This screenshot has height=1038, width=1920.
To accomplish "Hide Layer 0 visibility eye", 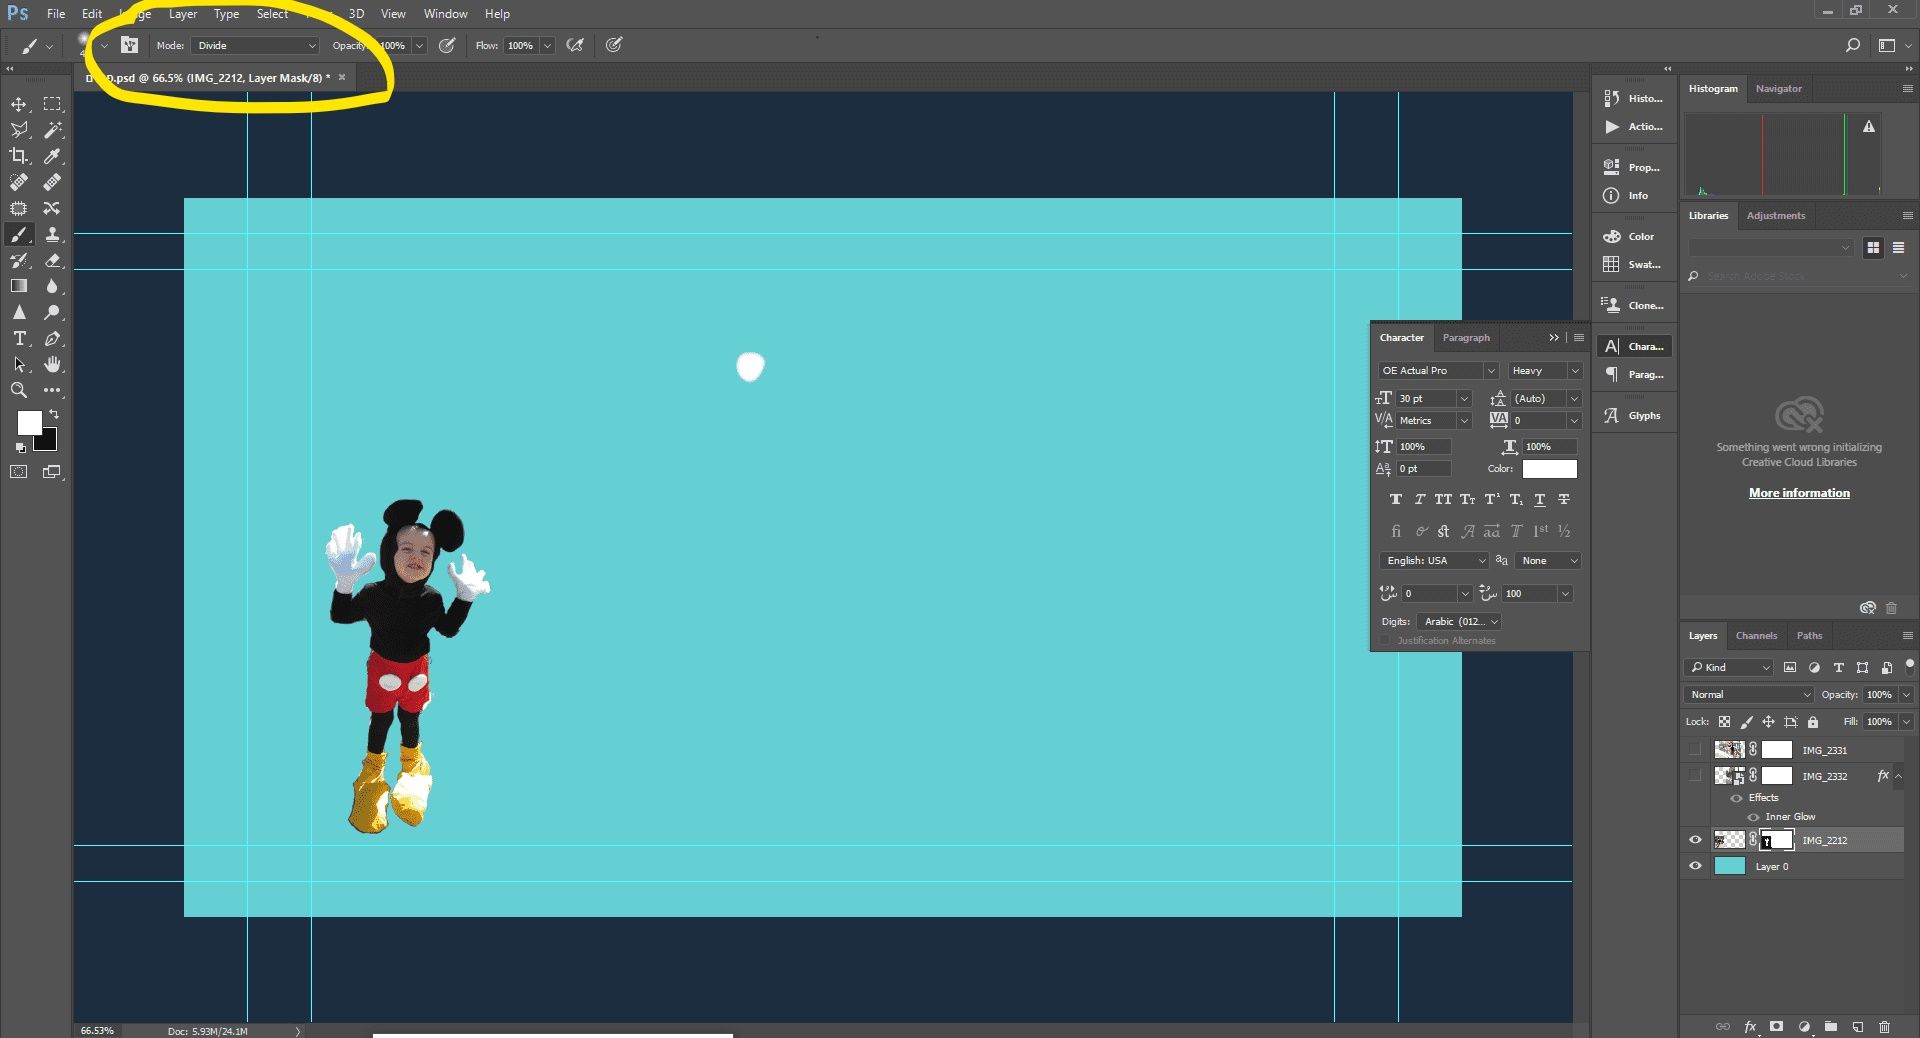I will (1695, 866).
